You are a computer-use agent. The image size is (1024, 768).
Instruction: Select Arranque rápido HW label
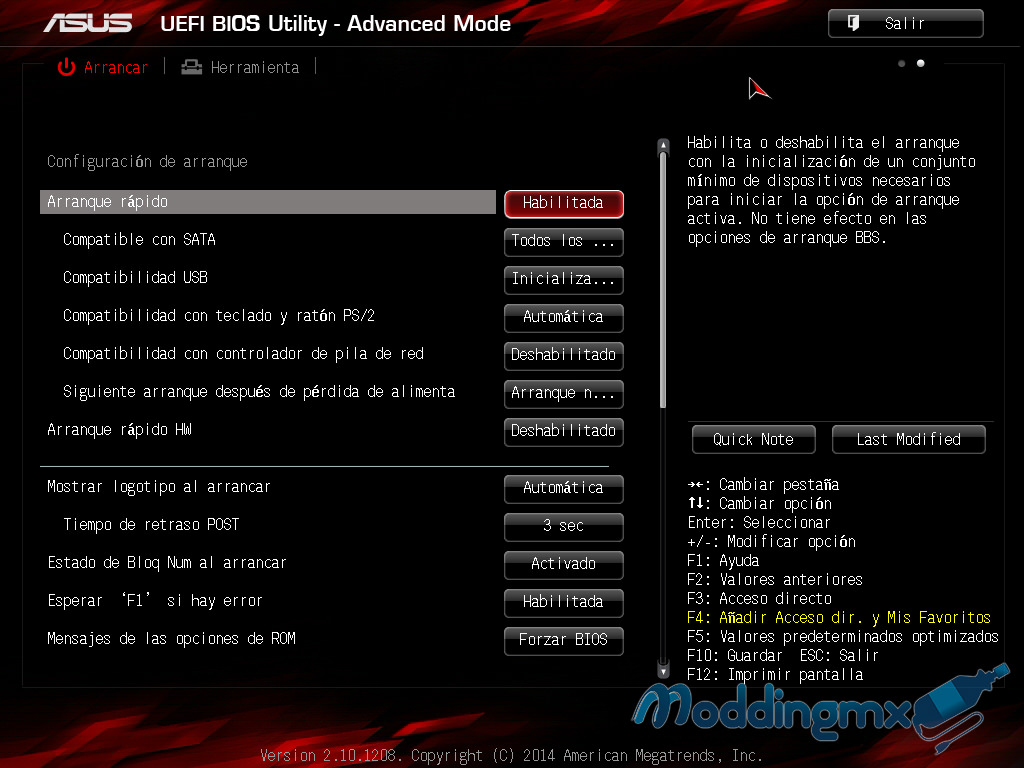click(x=120, y=429)
